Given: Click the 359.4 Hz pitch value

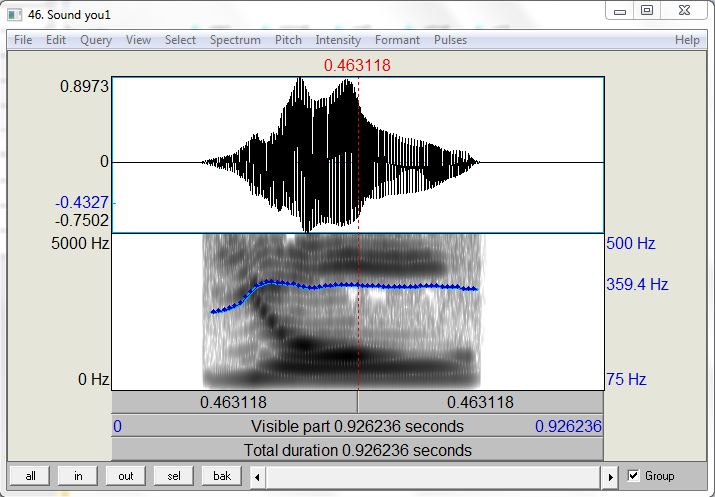Looking at the screenshot, I should 637,285.
